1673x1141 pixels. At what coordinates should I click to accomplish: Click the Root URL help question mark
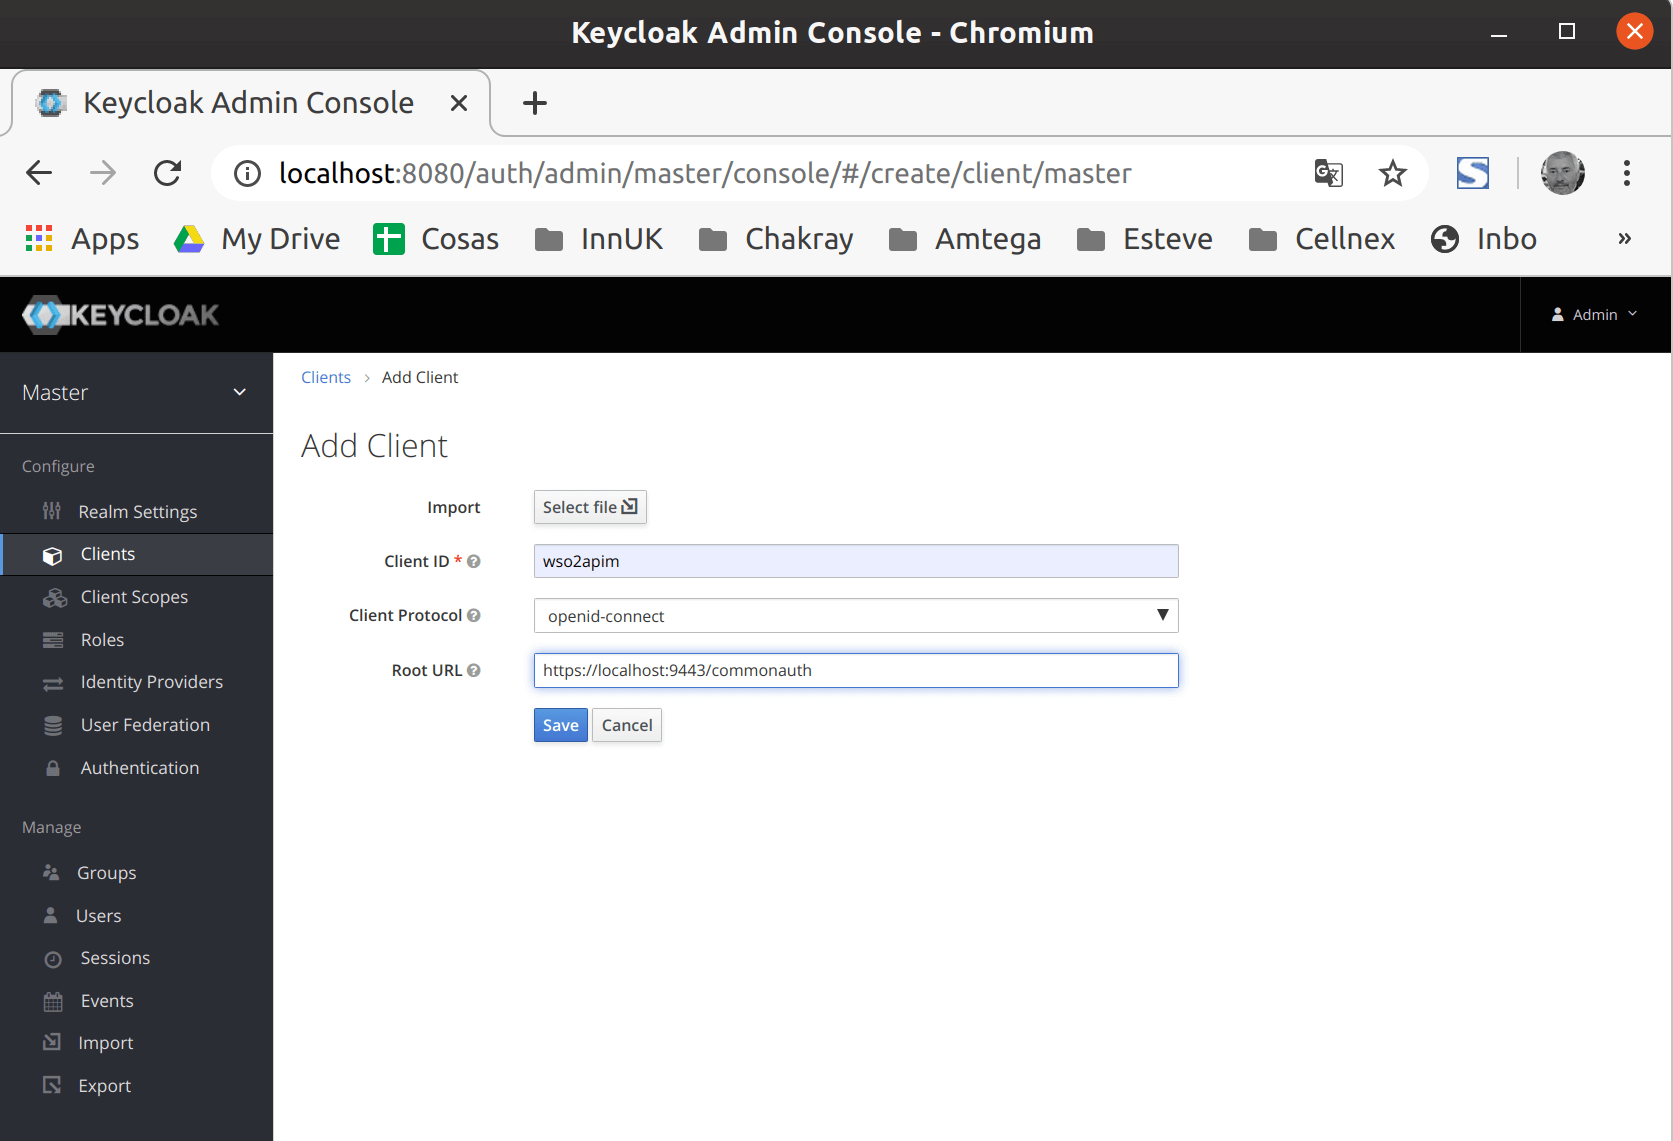pyautogui.click(x=473, y=670)
